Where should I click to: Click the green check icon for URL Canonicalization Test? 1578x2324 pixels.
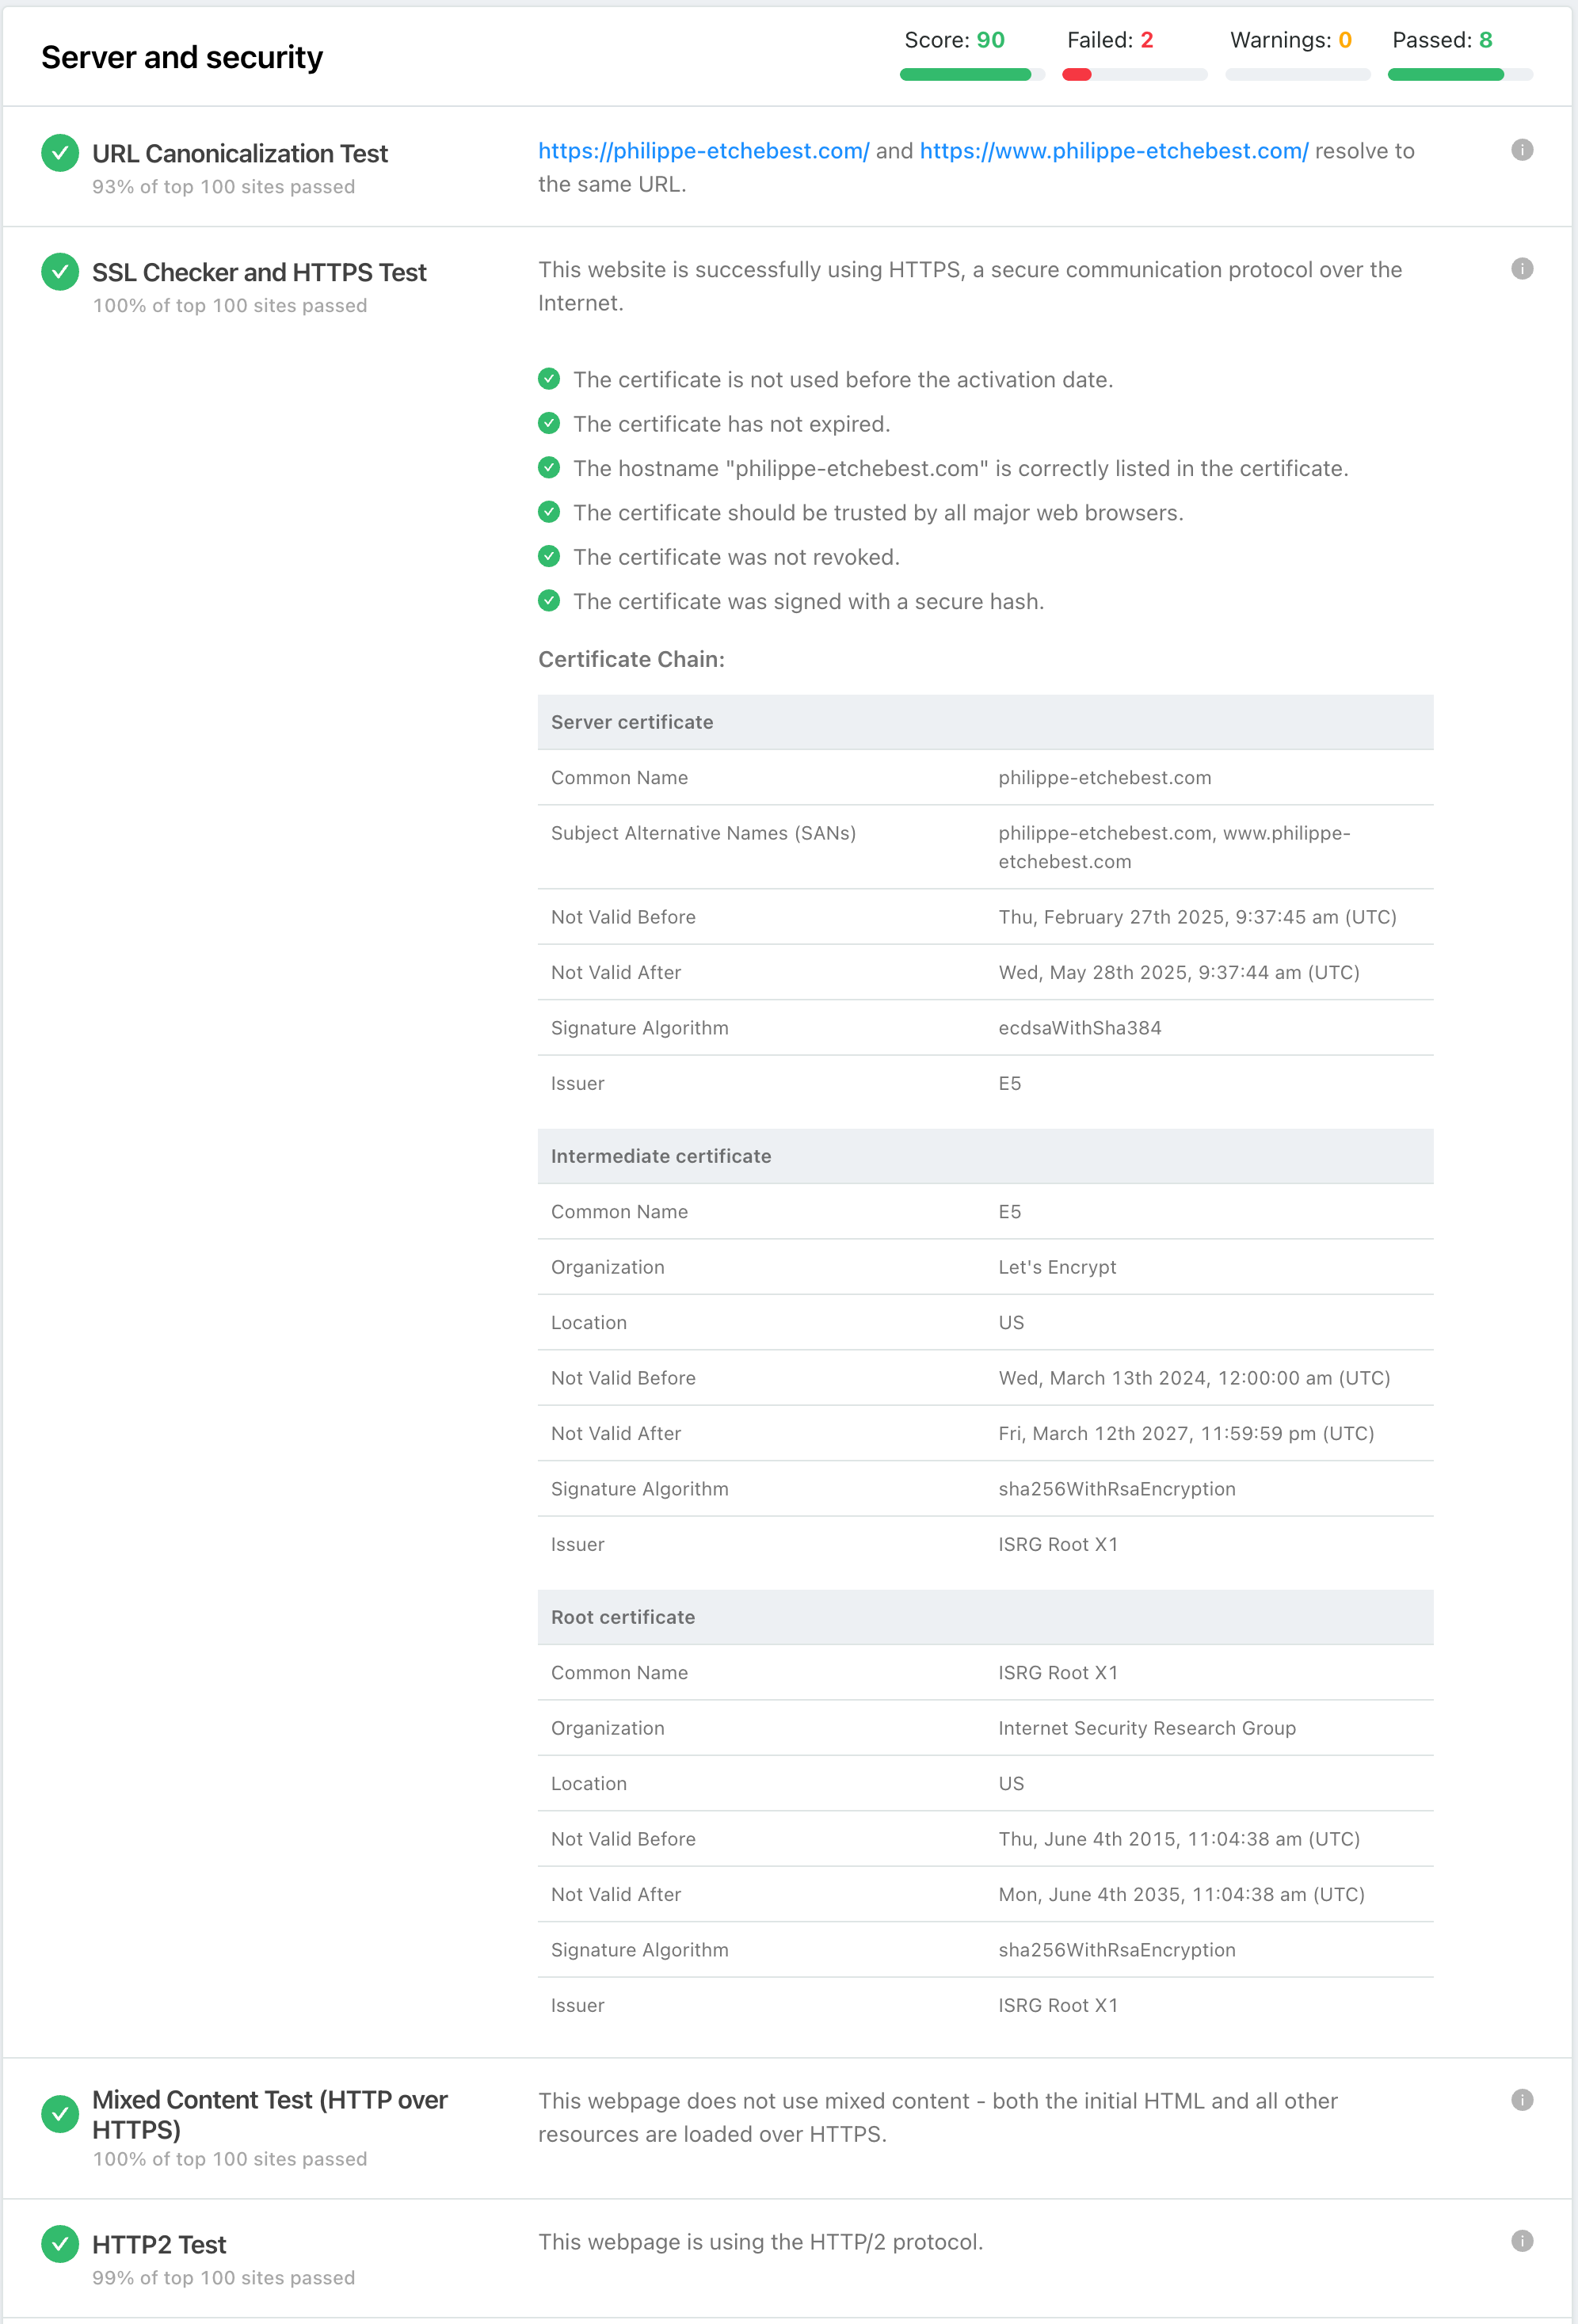click(x=60, y=153)
